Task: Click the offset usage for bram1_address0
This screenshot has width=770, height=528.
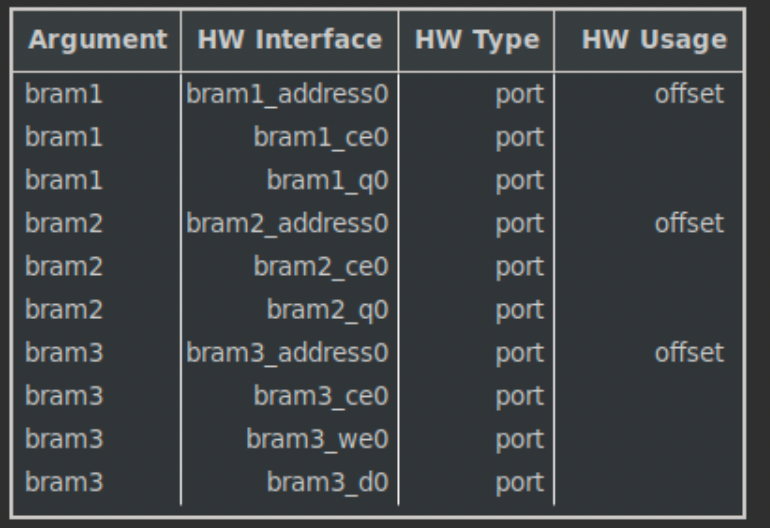Action: (689, 93)
